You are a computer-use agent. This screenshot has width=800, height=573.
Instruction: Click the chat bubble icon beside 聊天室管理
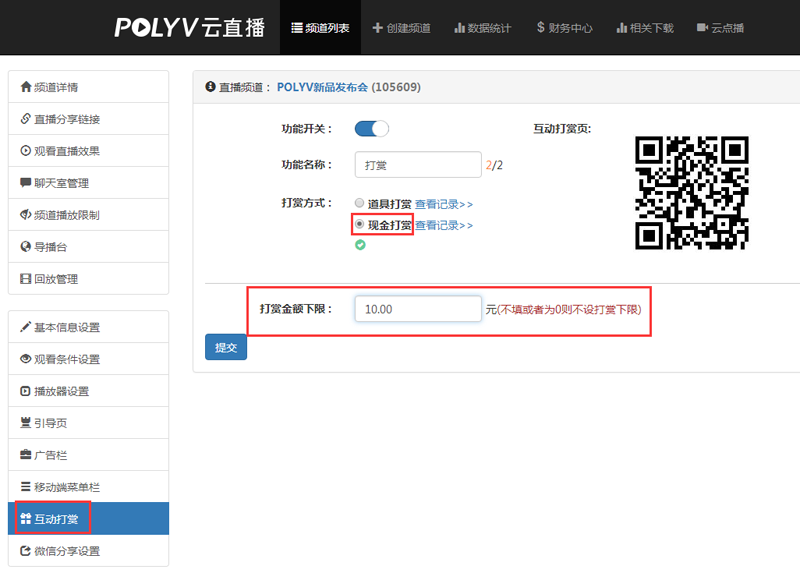[x=26, y=183]
